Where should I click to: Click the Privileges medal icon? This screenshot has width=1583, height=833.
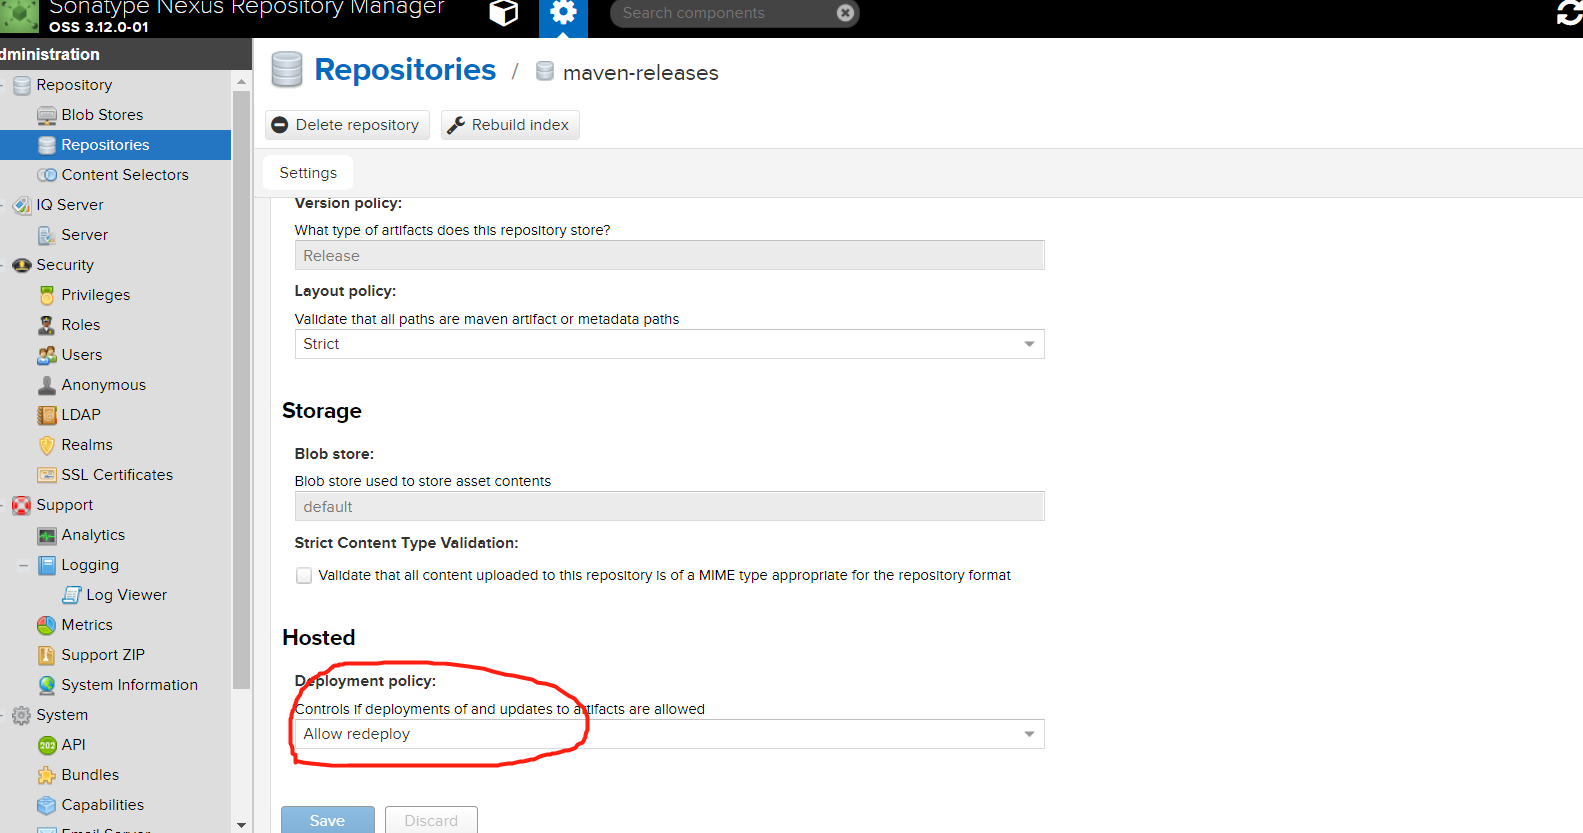47,295
